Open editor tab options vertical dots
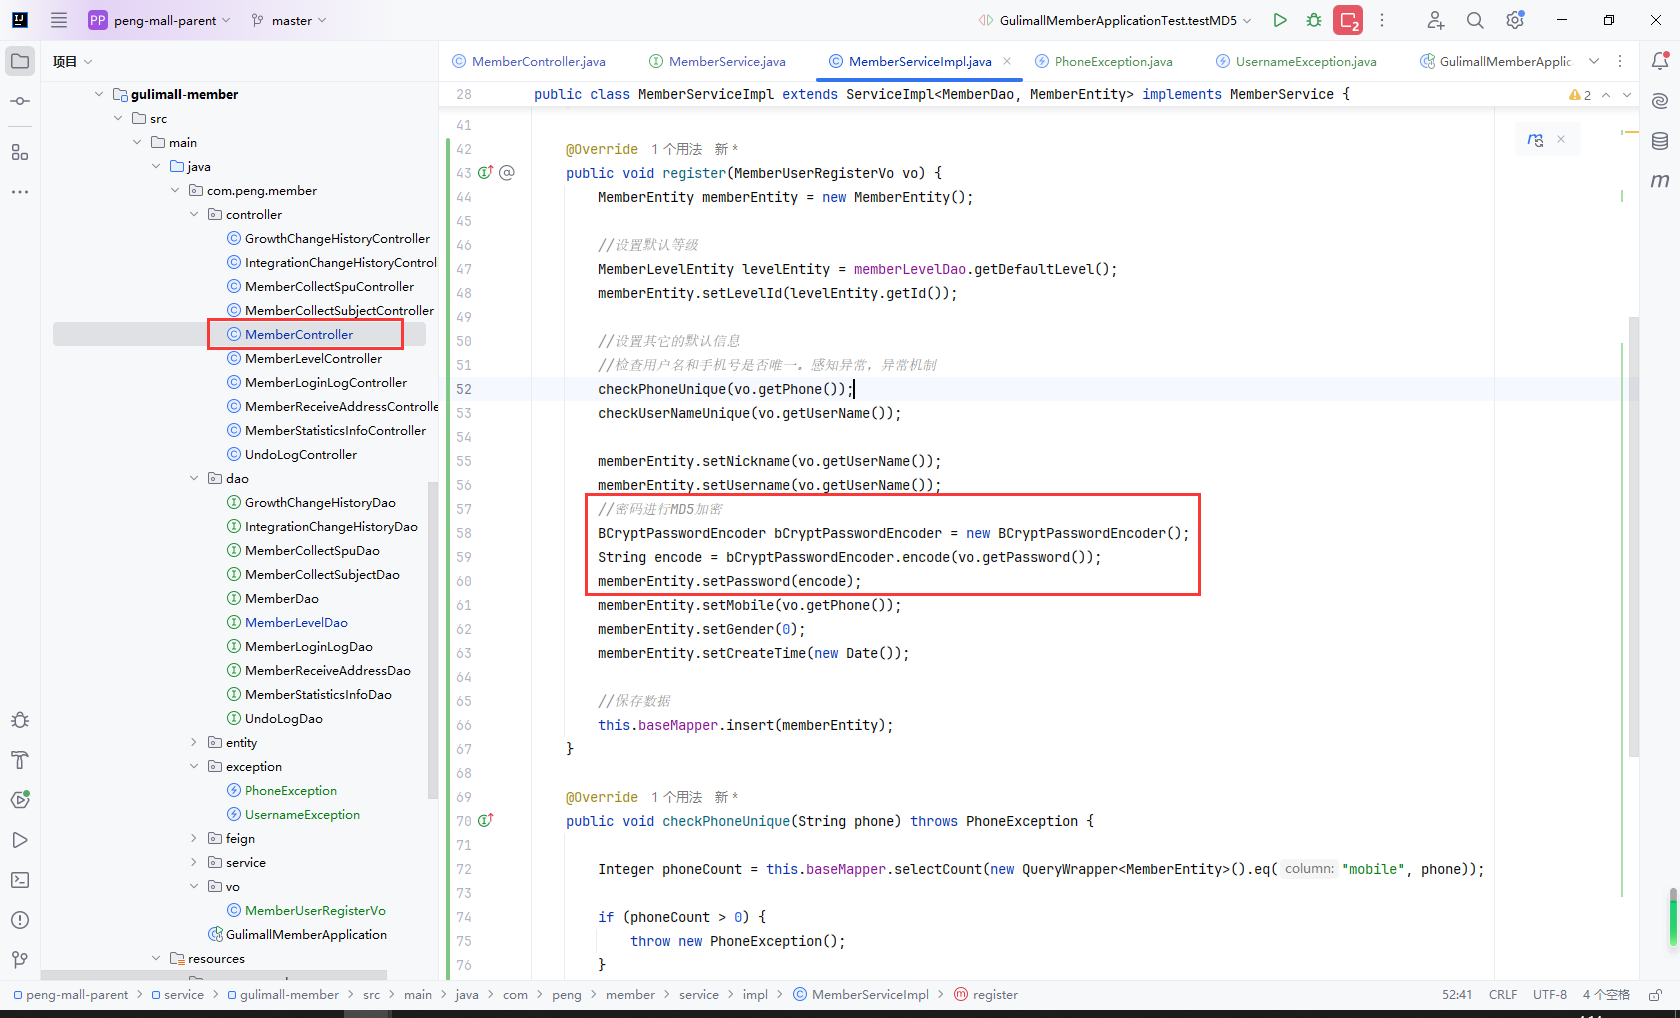The height and width of the screenshot is (1018, 1680). tap(1620, 61)
